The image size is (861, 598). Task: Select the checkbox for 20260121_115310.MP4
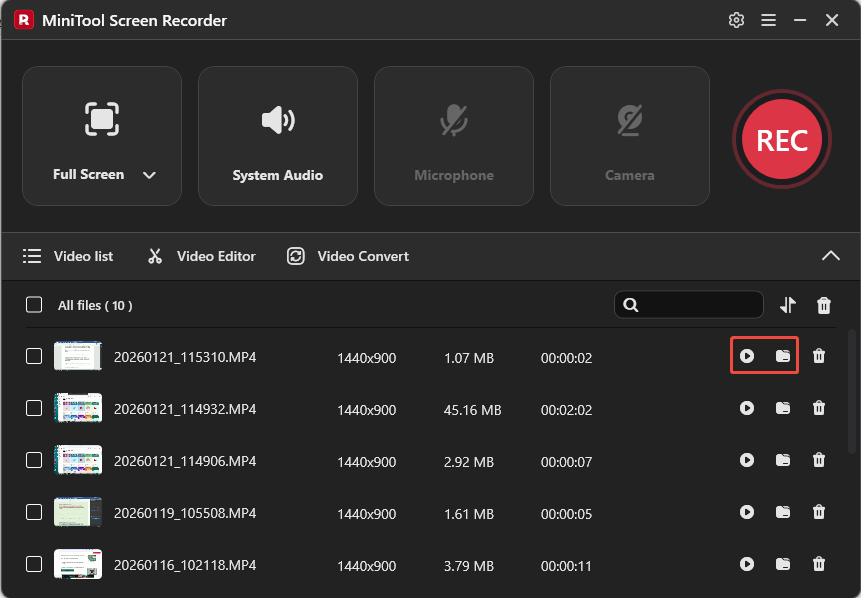(x=33, y=356)
